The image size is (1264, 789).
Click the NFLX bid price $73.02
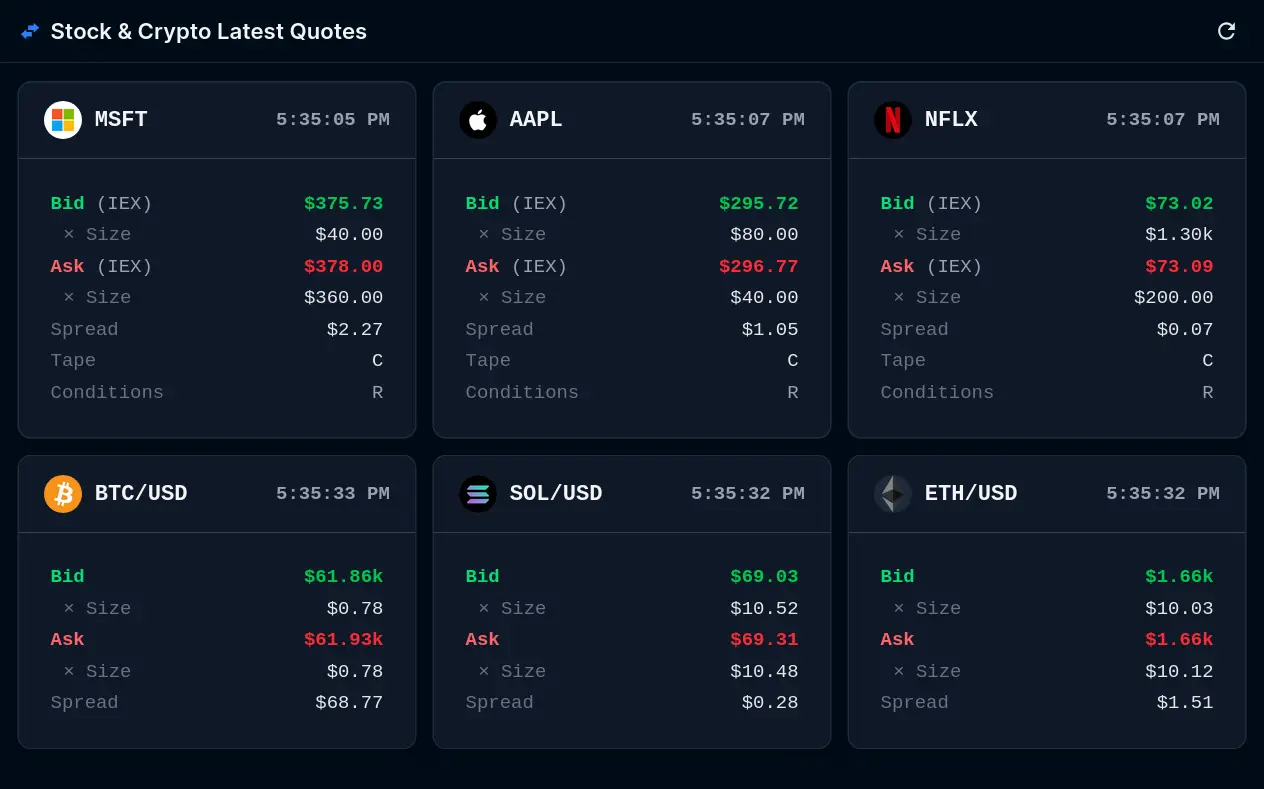pyautogui.click(x=1179, y=204)
